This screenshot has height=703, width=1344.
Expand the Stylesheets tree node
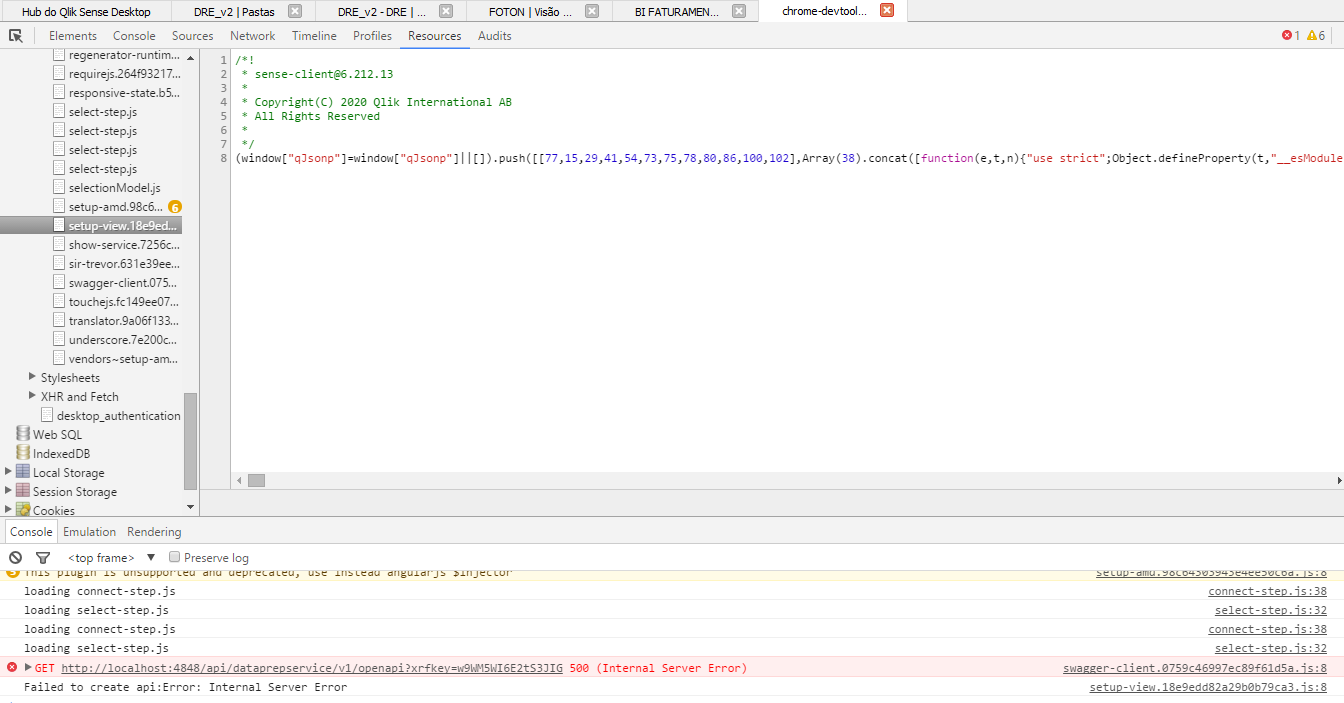[32, 377]
